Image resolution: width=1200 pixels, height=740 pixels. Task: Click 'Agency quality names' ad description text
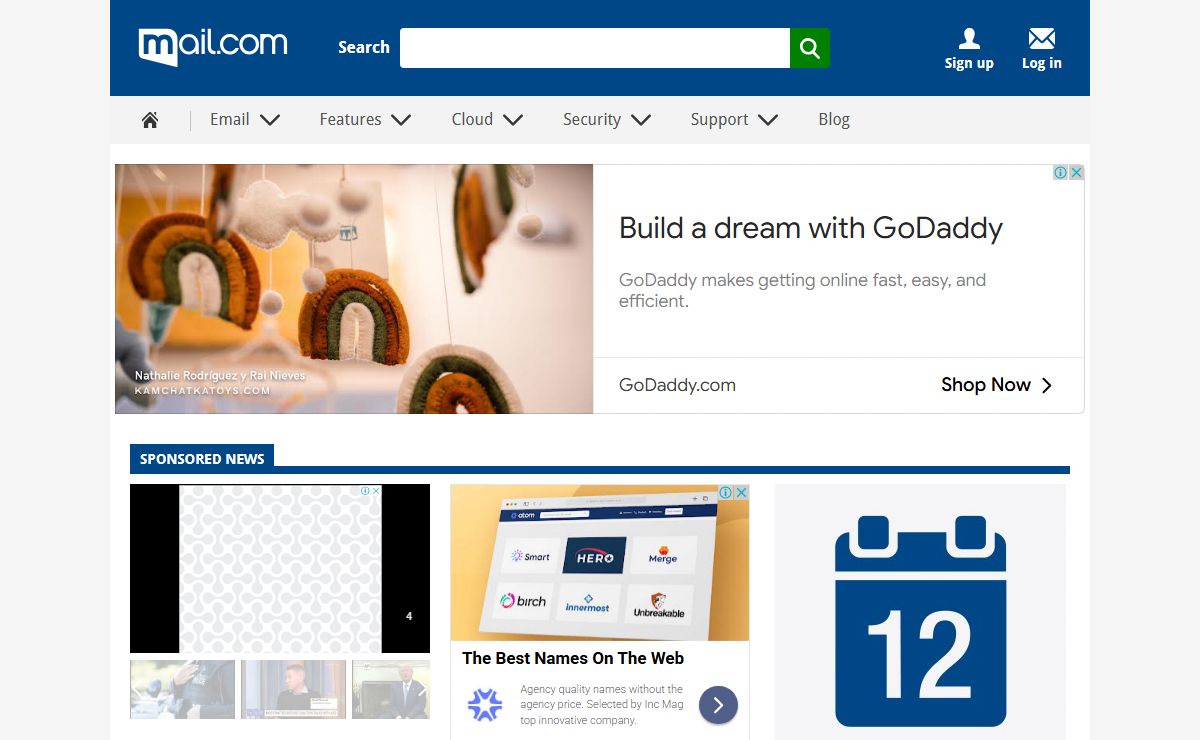602,705
